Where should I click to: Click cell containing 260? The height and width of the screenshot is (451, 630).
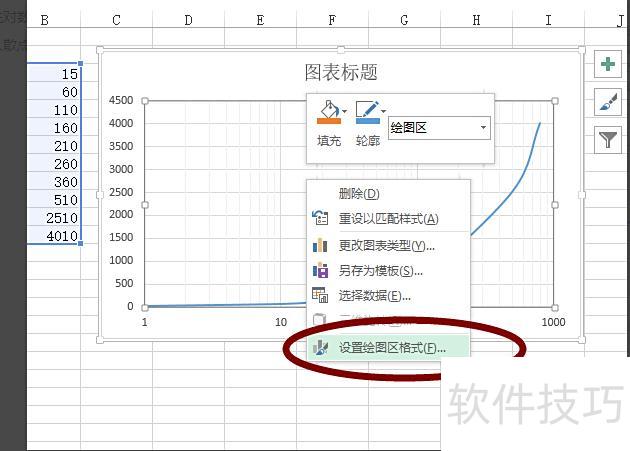pyautogui.click(x=54, y=164)
